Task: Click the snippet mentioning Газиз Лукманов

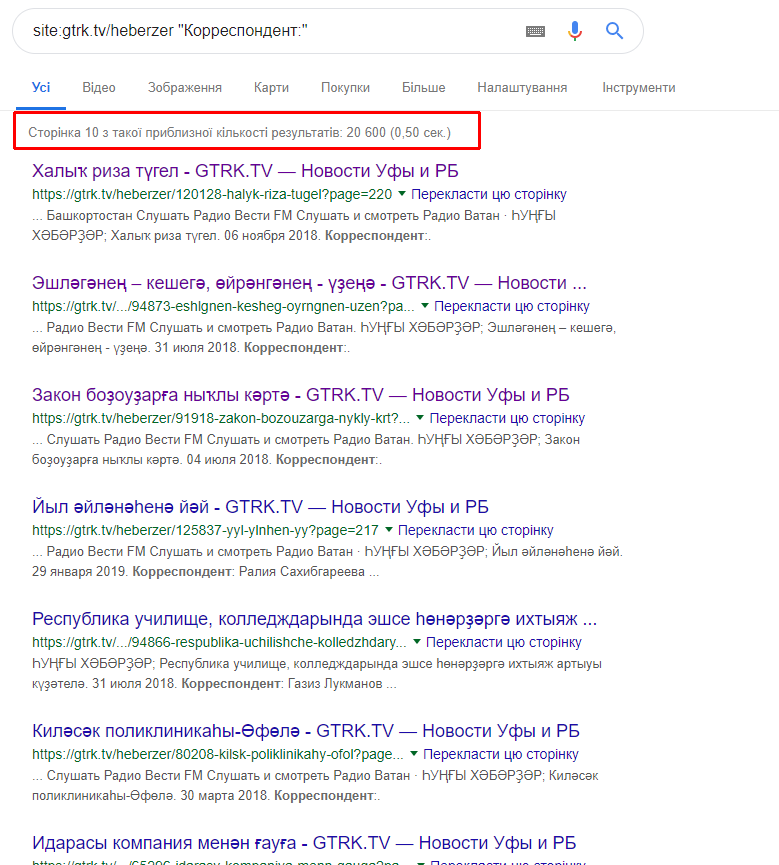Action: point(317,674)
